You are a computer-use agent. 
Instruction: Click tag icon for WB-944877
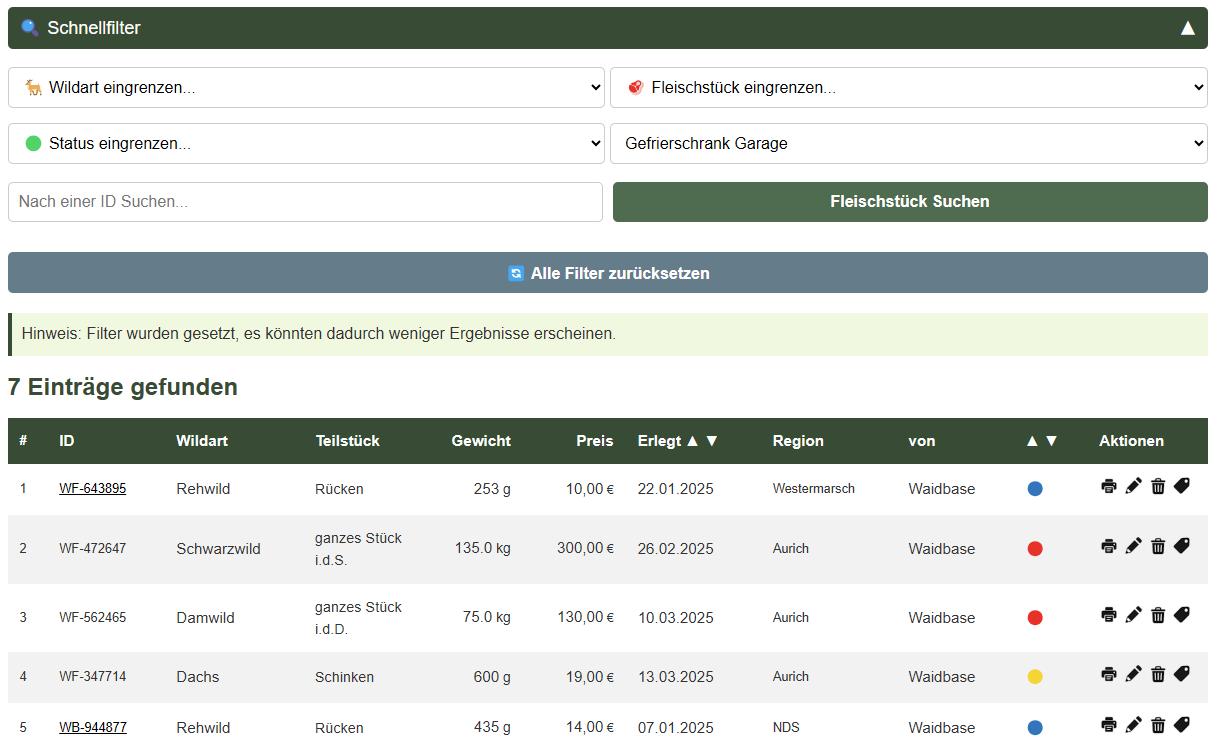pos(1182,725)
